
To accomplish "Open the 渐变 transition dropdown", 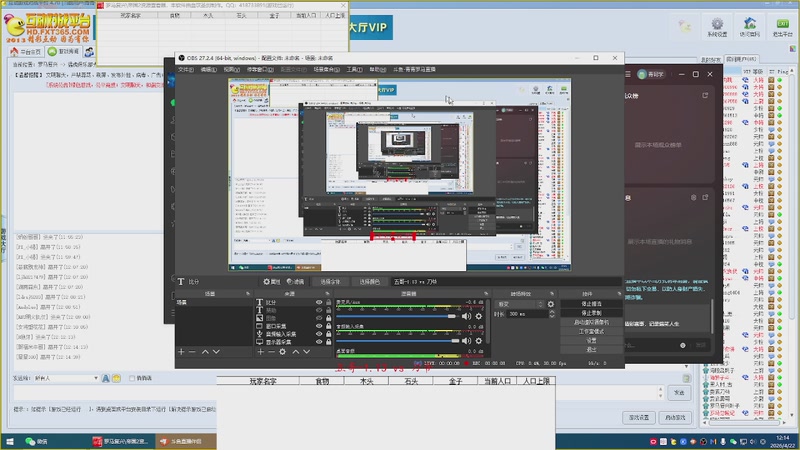I will [x=519, y=304].
